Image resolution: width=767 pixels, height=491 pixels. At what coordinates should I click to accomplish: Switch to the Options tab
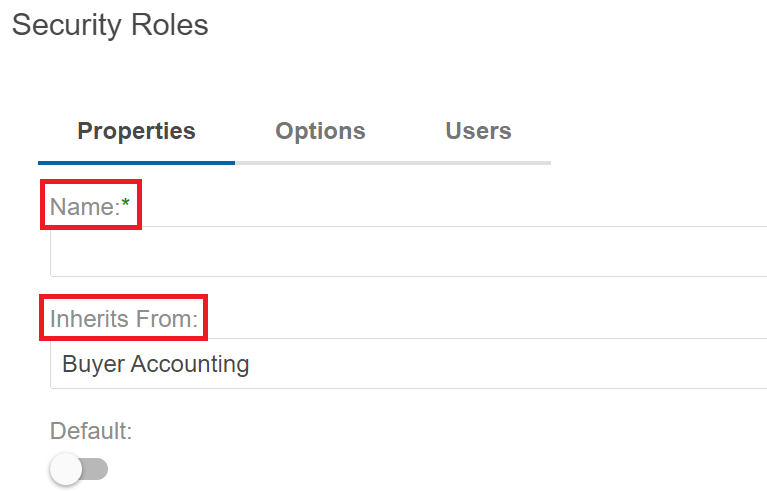tap(320, 131)
